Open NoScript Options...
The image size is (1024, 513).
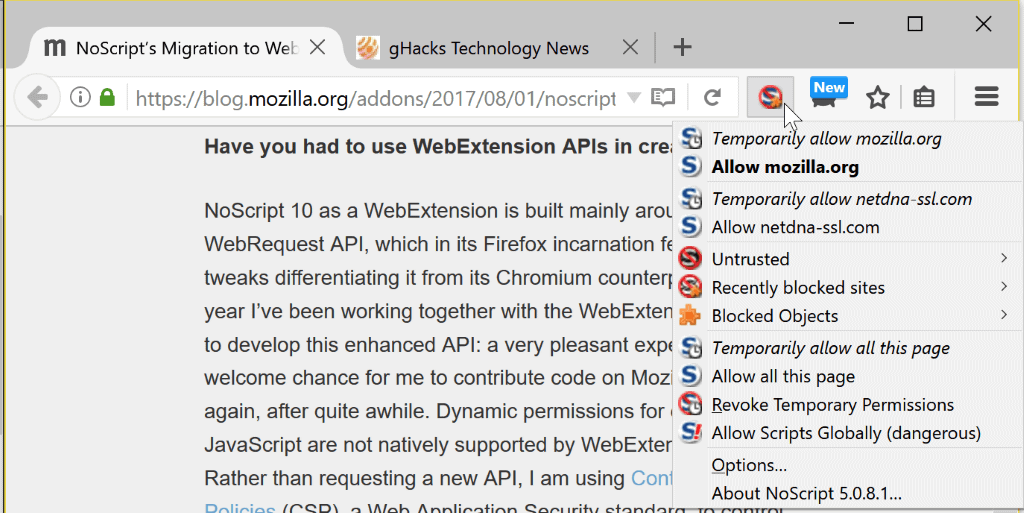tap(847, 465)
